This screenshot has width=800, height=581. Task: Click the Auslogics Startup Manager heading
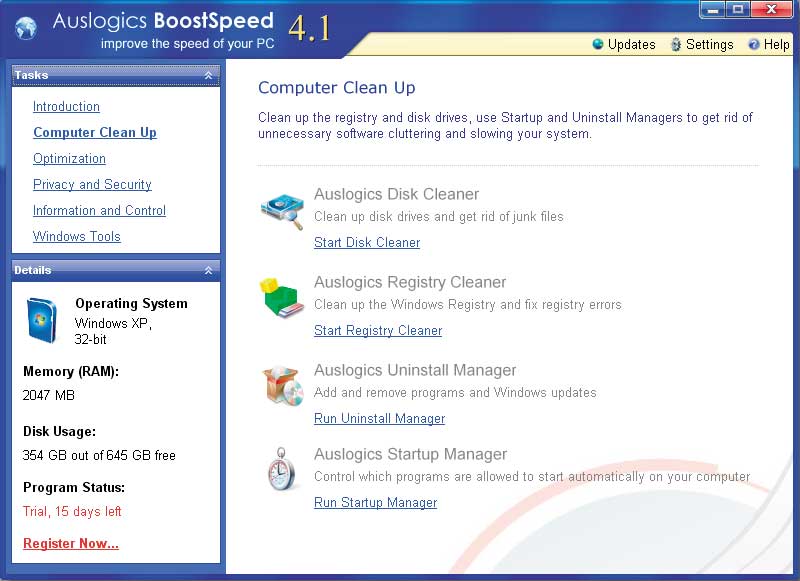(x=410, y=454)
